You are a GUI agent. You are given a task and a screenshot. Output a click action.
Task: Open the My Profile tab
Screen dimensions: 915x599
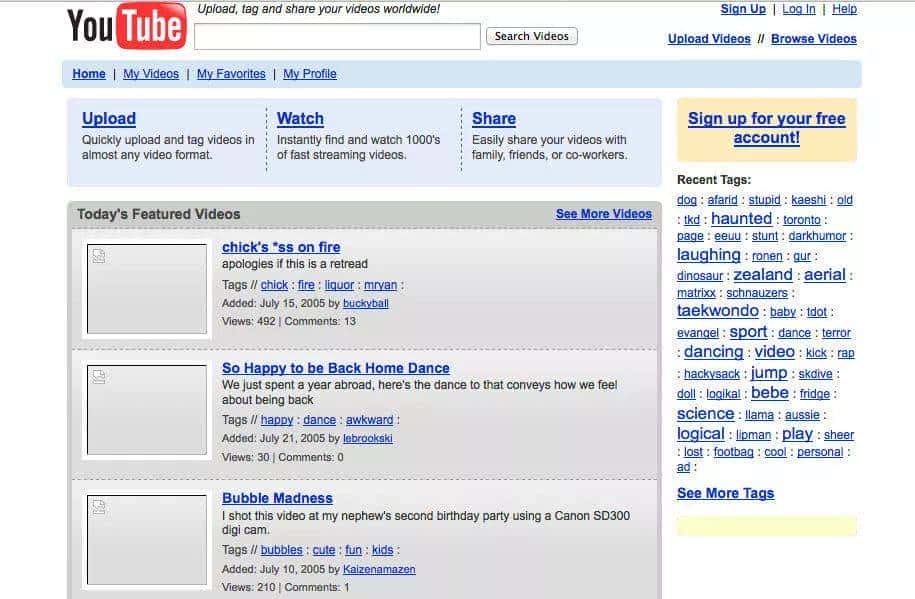[310, 74]
